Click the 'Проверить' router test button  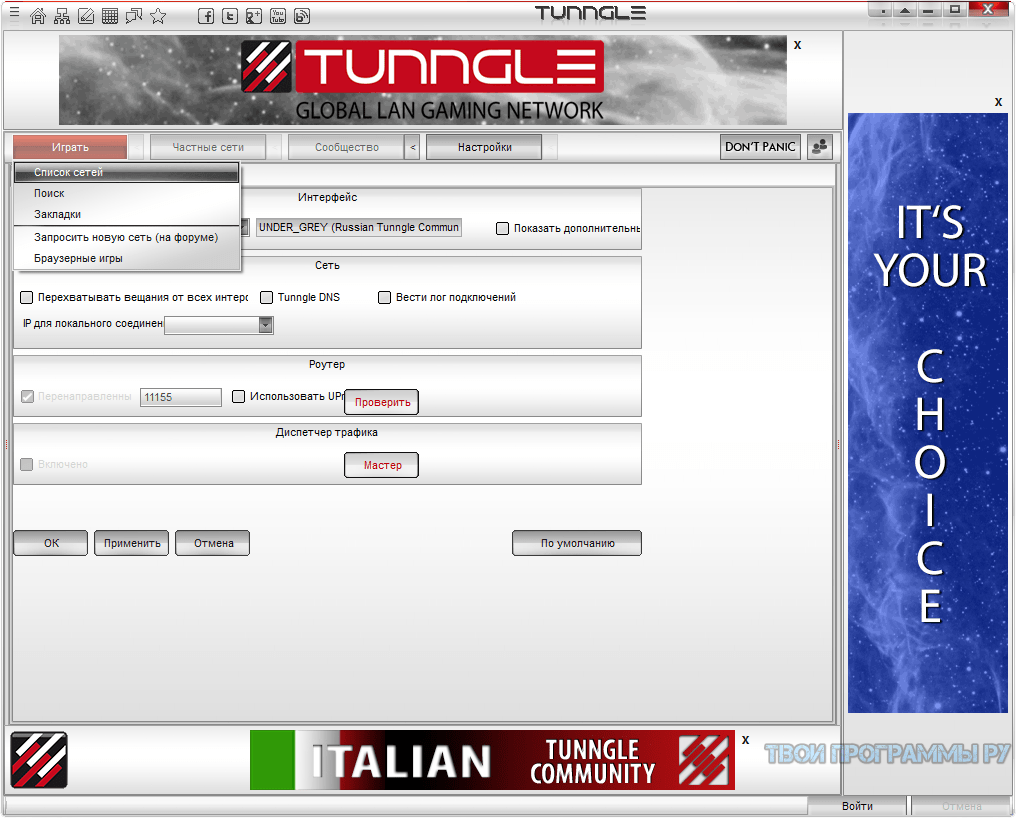382,402
